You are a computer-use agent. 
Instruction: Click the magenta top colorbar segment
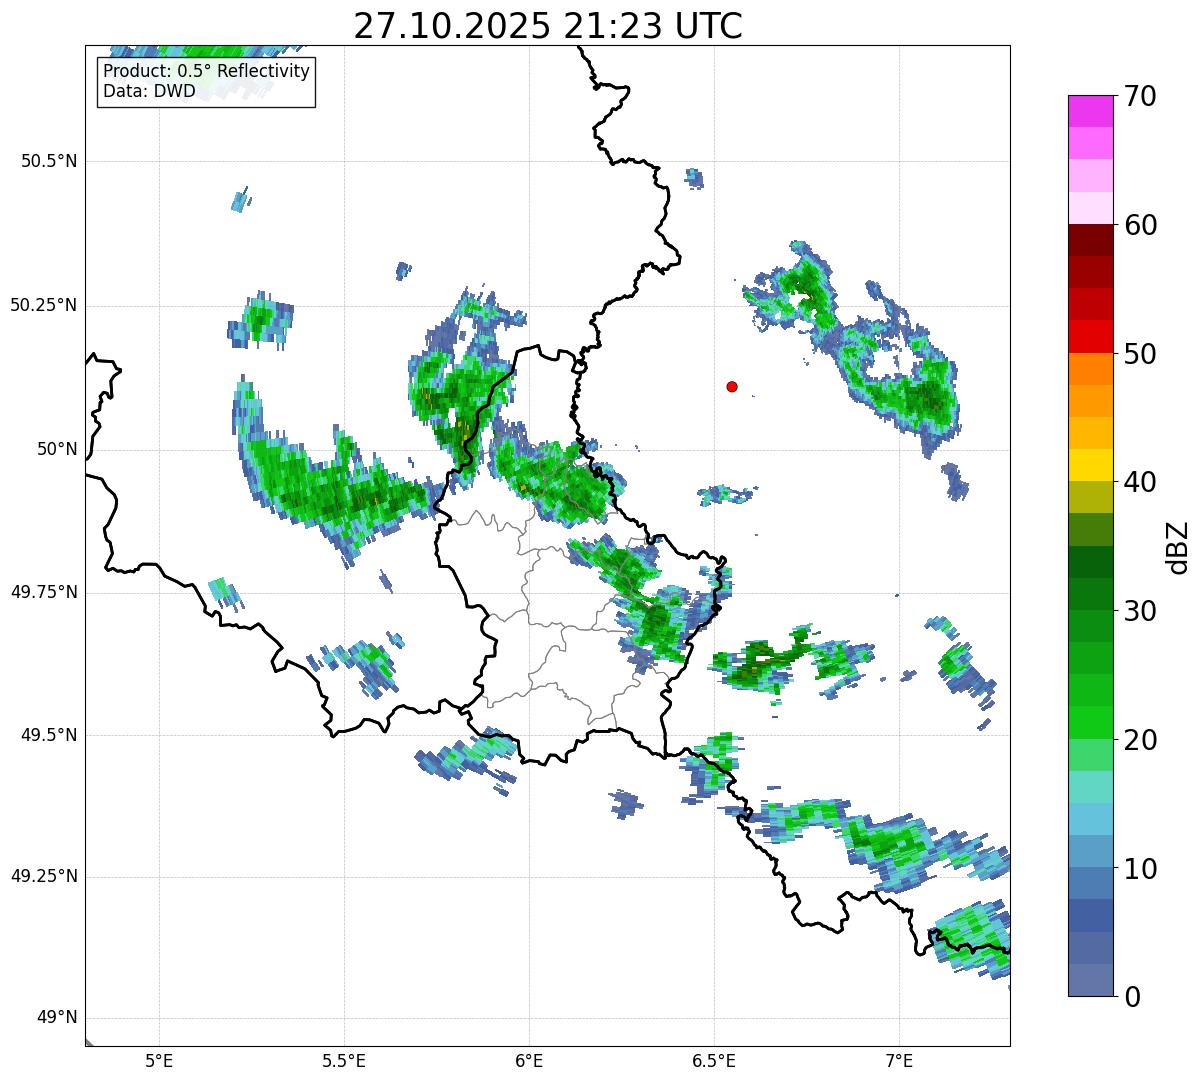1090,111
